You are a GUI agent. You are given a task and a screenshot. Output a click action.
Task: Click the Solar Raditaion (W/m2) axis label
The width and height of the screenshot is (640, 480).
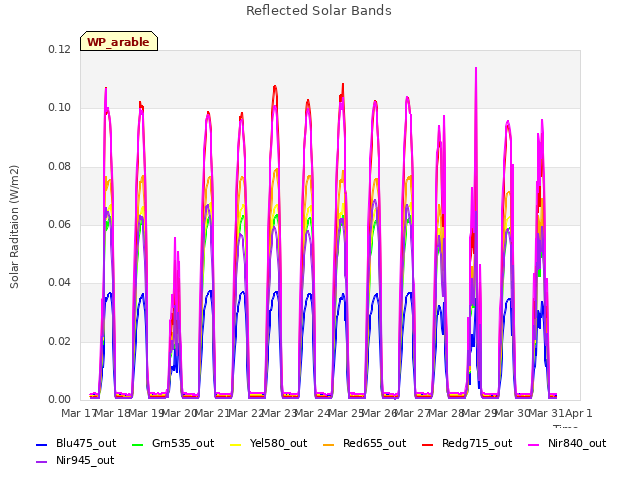tap(14, 227)
